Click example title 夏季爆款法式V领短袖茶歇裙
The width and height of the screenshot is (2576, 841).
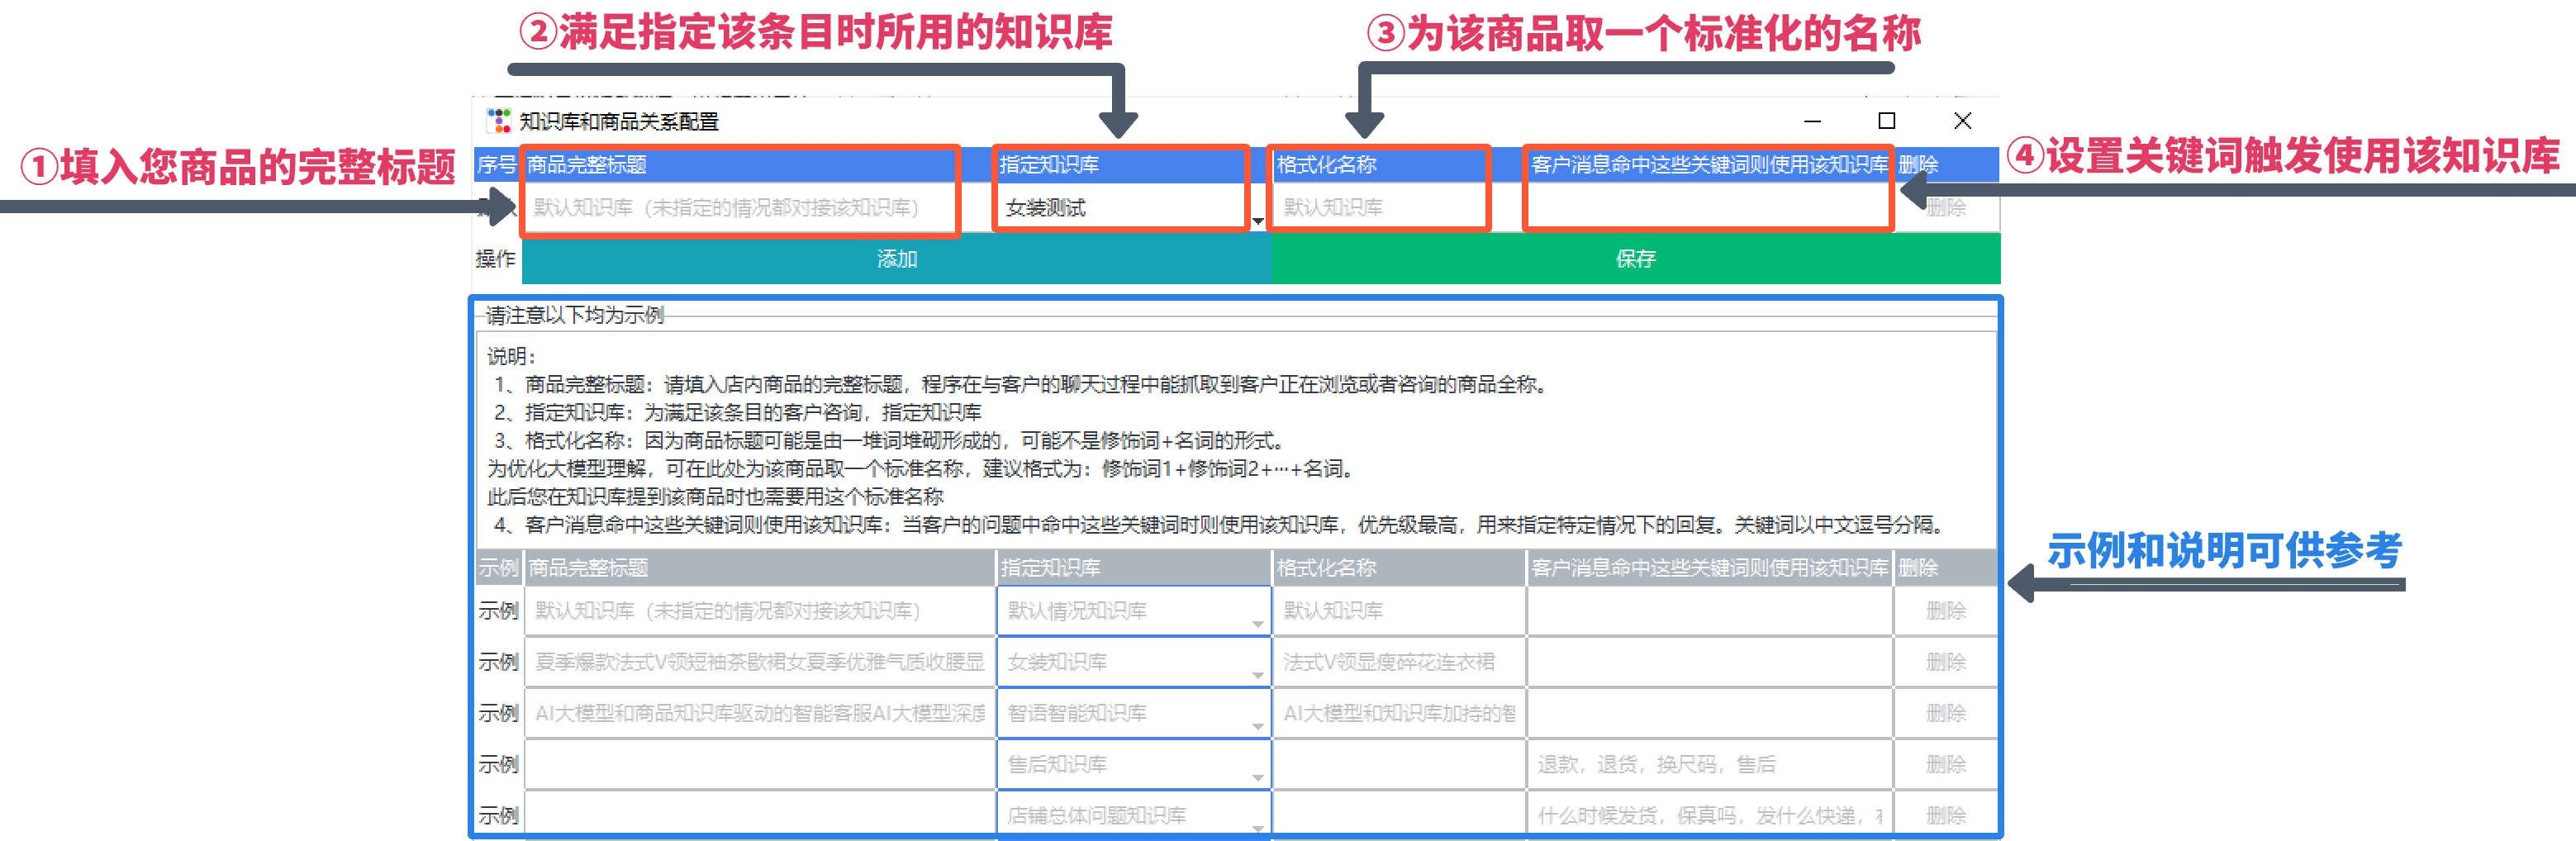[760, 662]
